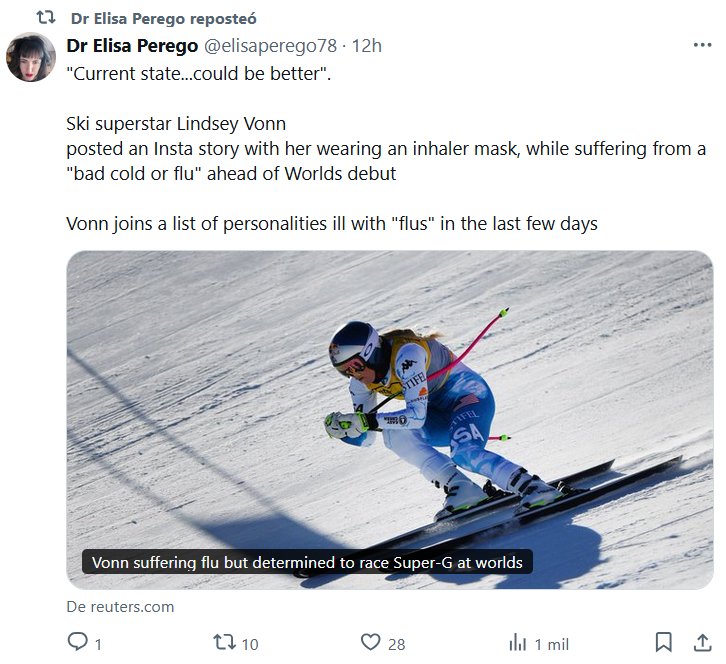This screenshot has width=726, height=664.
Task: Click the repost icon beside the 10 count
Action: pos(225,642)
